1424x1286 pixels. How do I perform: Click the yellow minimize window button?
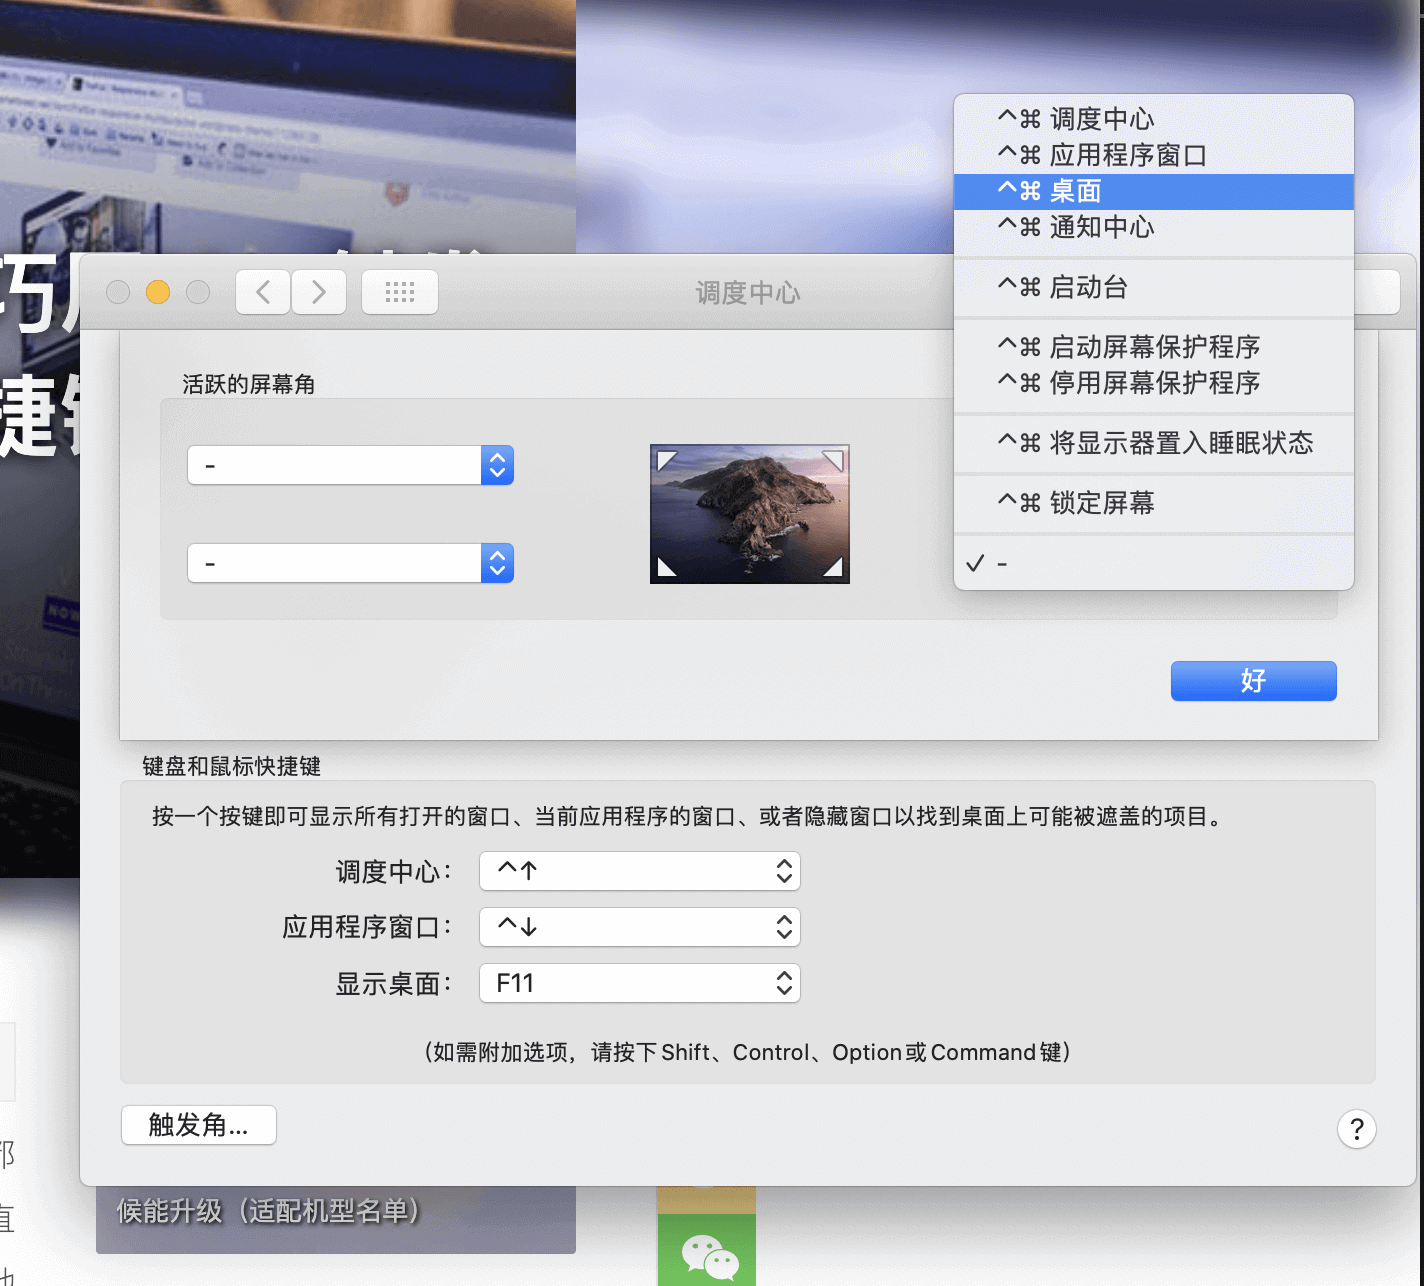158,291
